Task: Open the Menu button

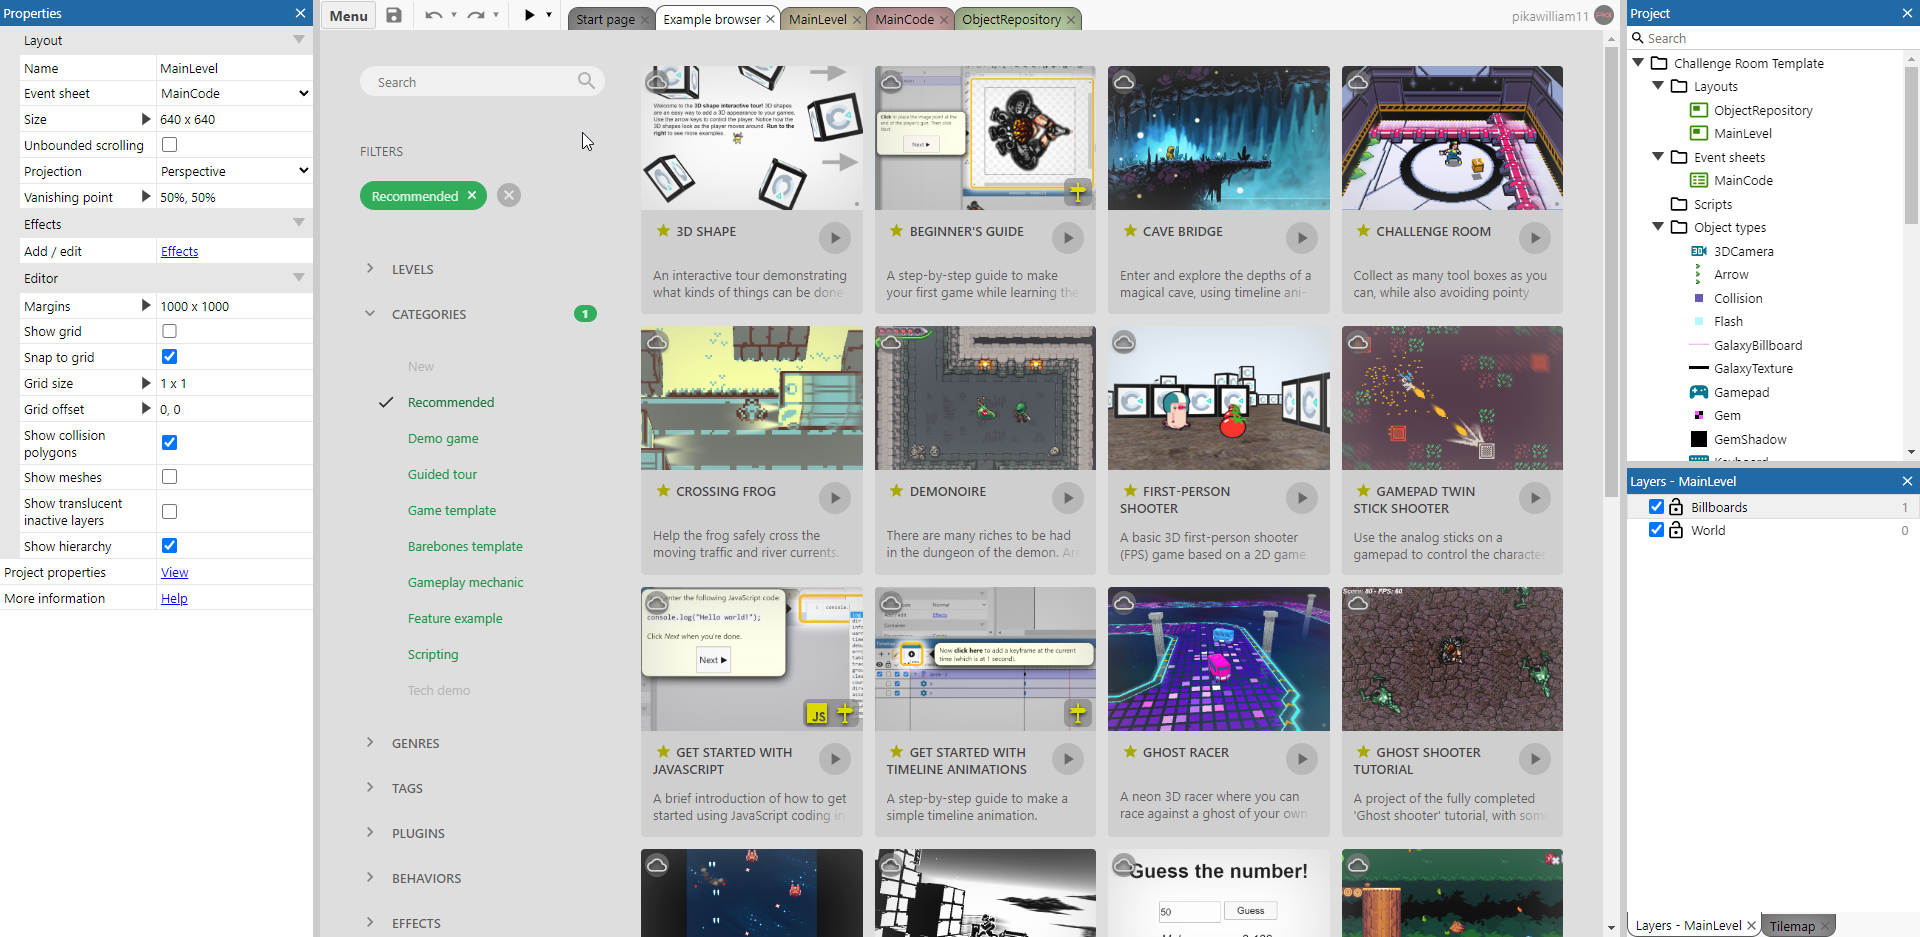Action: coord(348,16)
